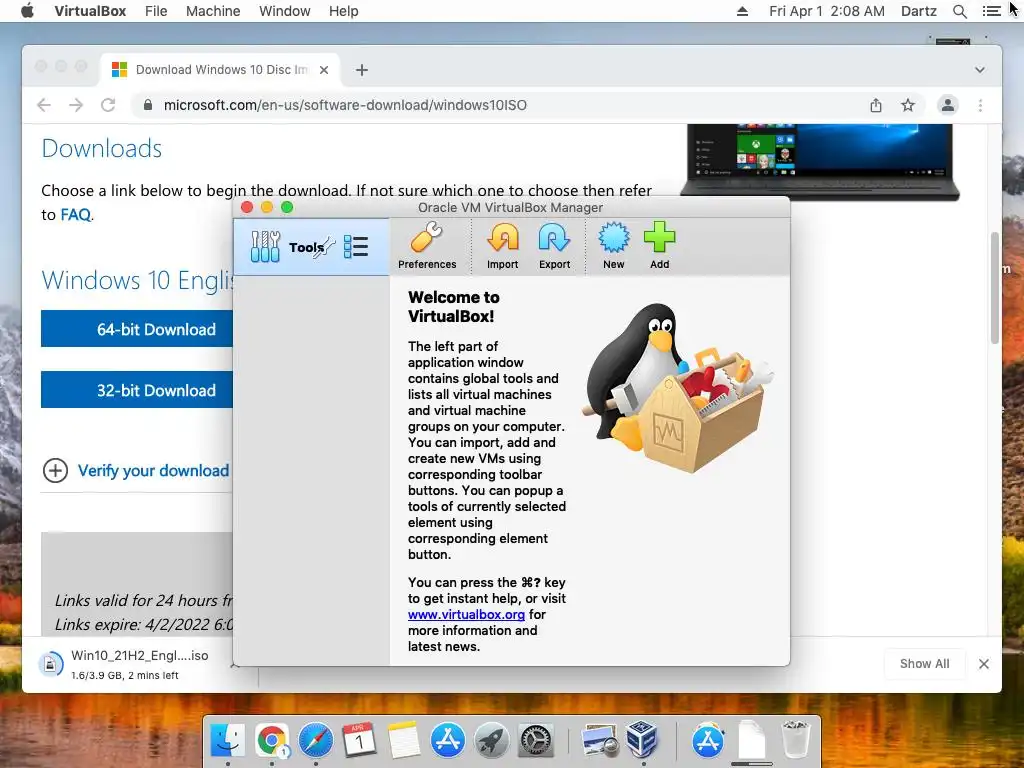The width and height of the screenshot is (1024, 768).
Task: Click the VirtualBox cube Dock icon
Action: click(x=643, y=741)
